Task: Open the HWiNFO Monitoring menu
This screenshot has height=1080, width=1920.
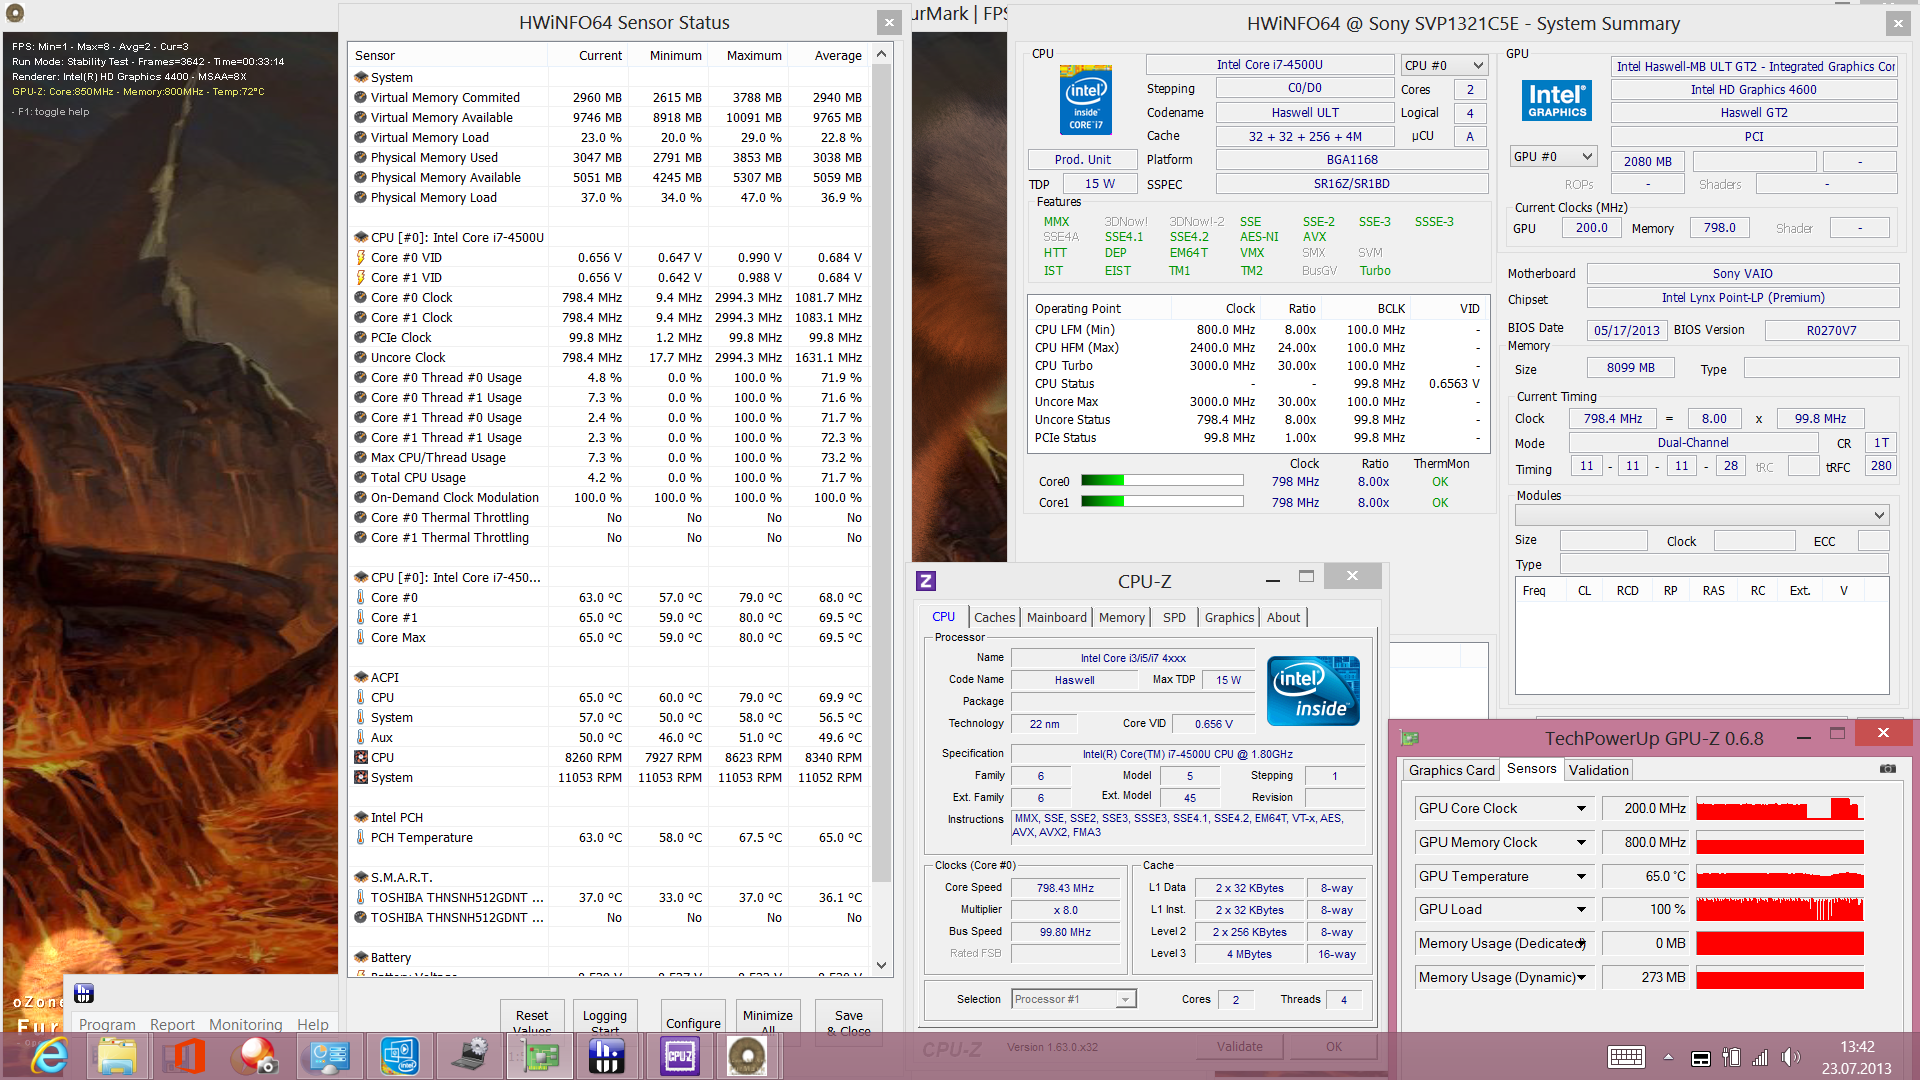Action: (x=245, y=1024)
